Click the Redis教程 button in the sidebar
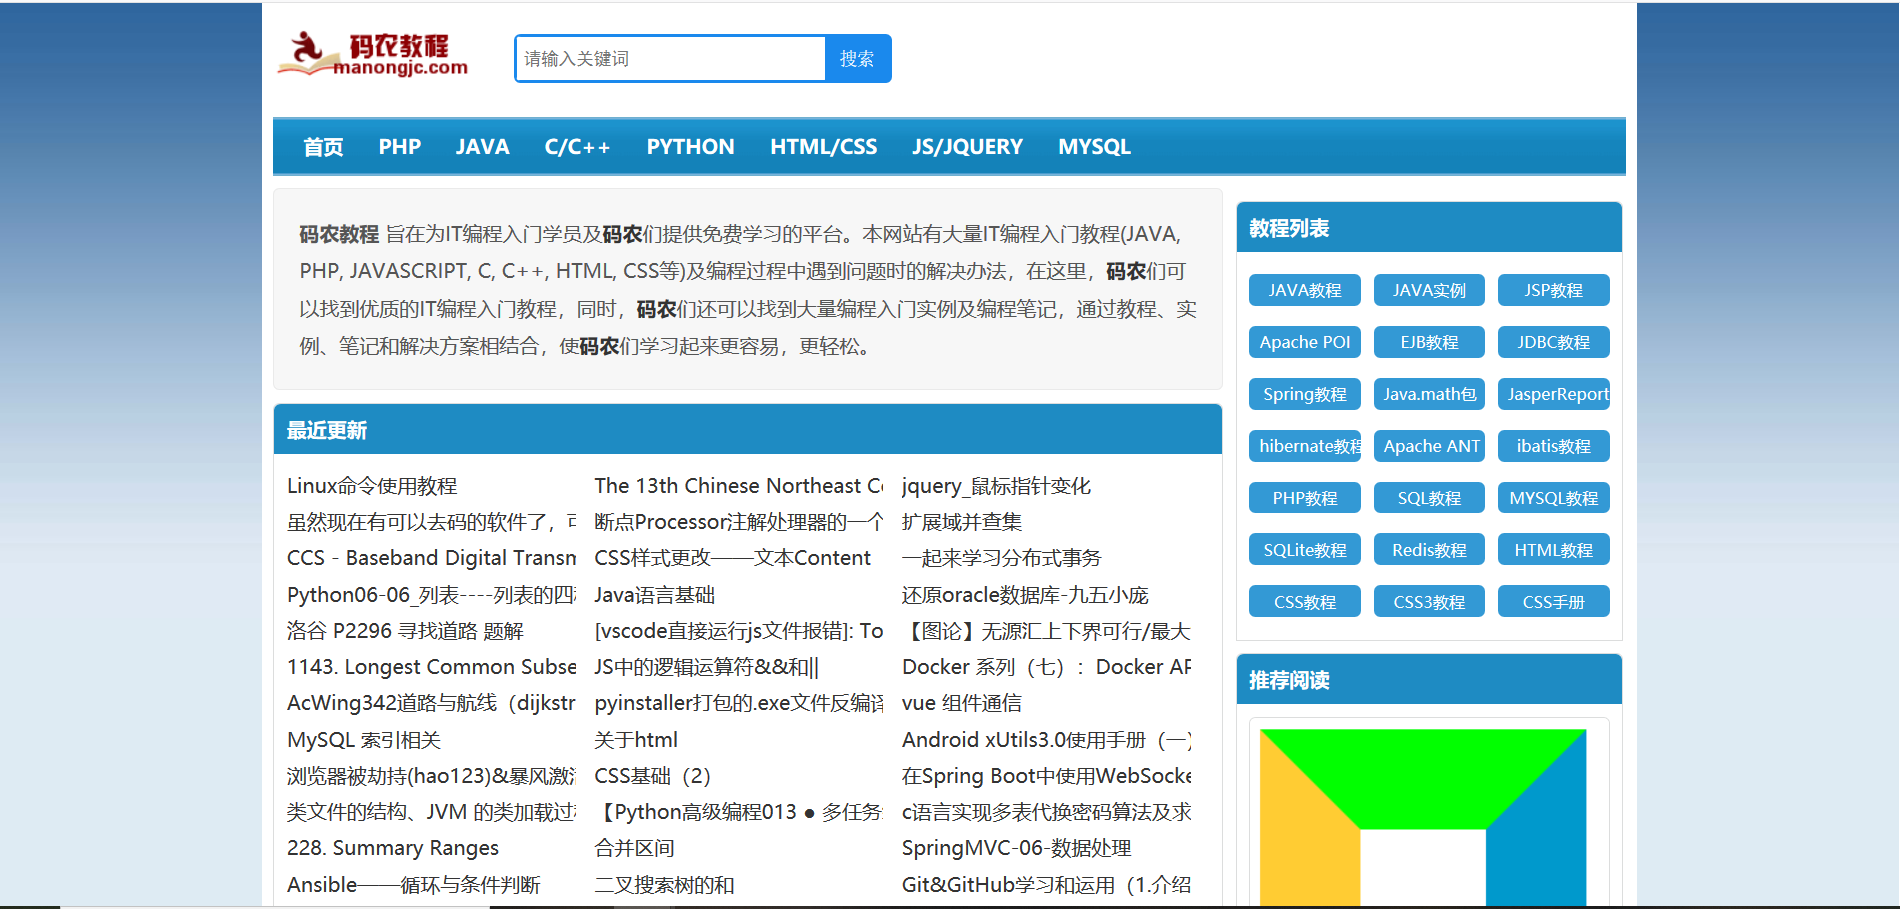 (x=1429, y=549)
